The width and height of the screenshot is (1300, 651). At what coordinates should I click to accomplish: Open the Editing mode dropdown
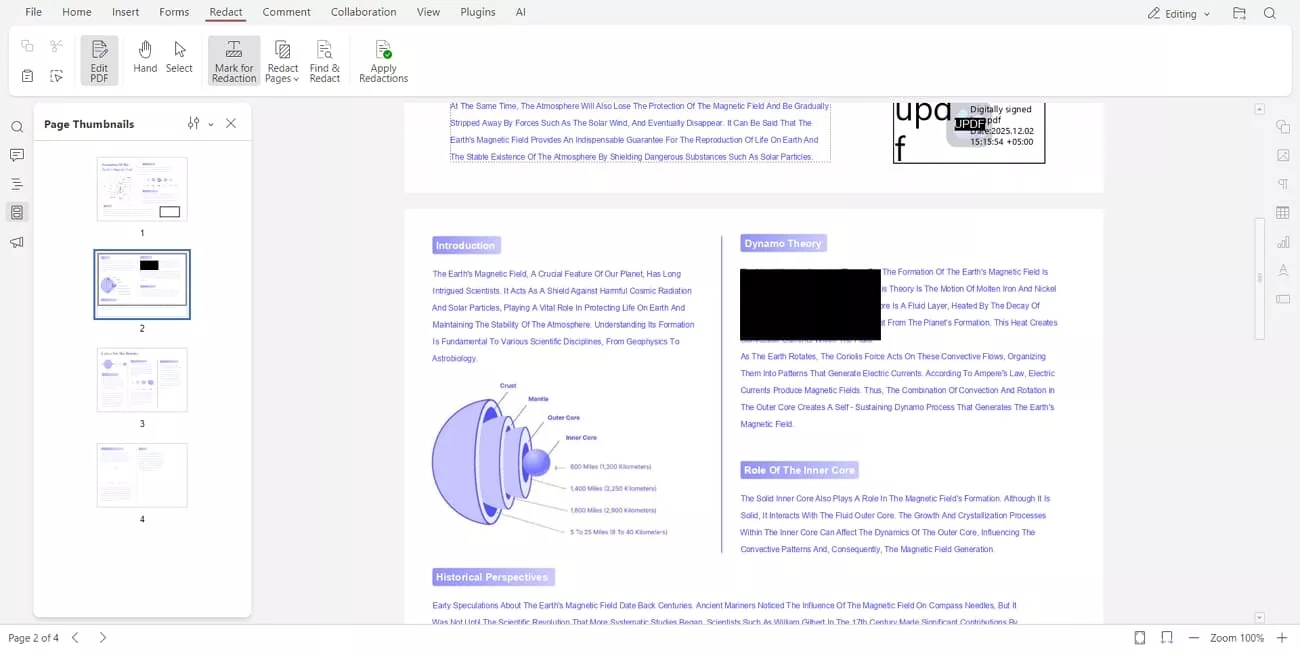point(1178,13)
